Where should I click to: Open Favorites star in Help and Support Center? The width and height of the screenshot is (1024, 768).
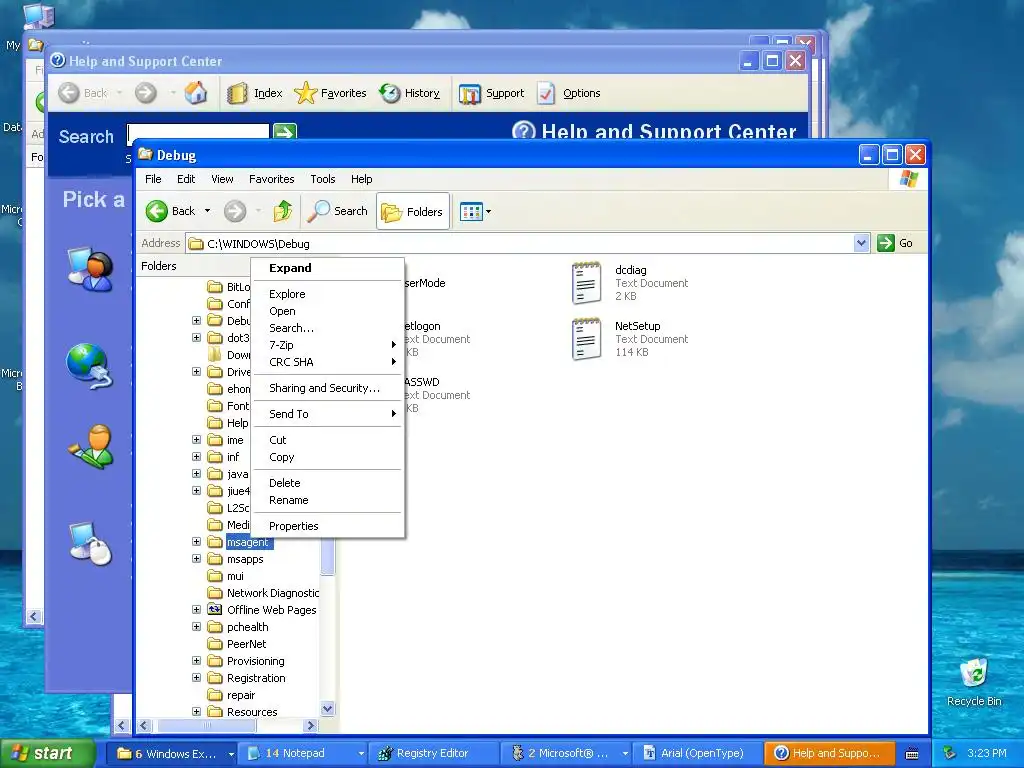click(330, 93)
